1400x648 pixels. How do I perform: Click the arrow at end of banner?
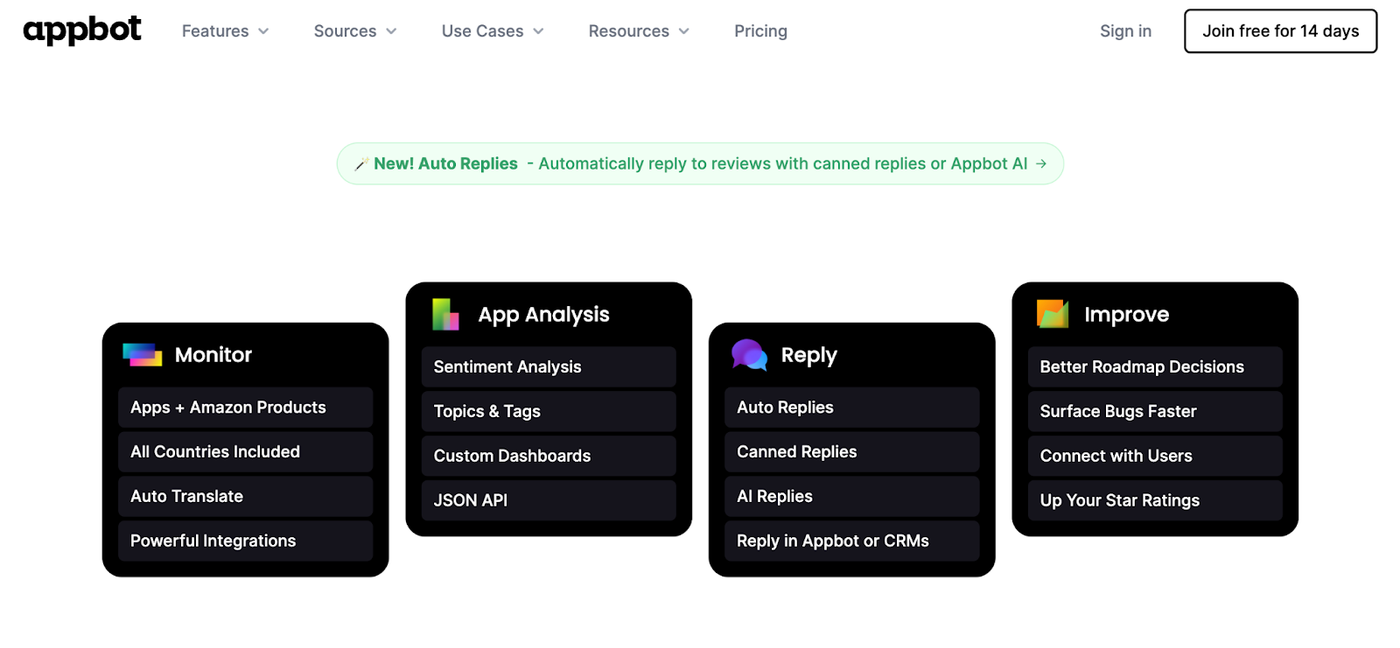(1041, 163)
